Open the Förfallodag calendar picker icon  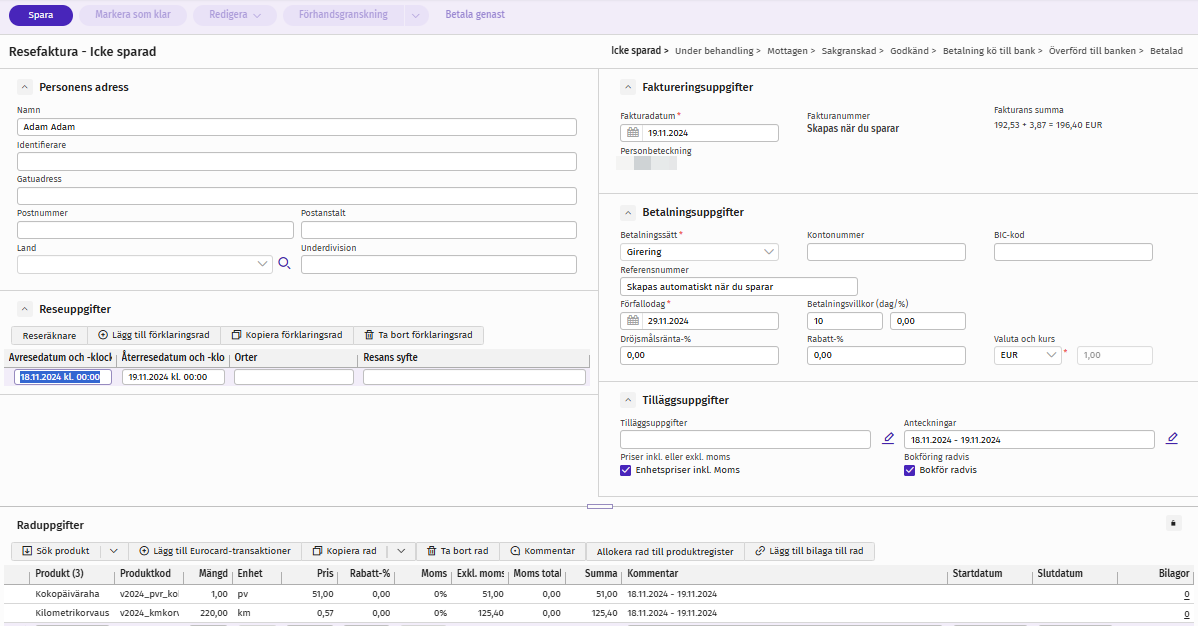pyautogui.click(x=633, y=321)
